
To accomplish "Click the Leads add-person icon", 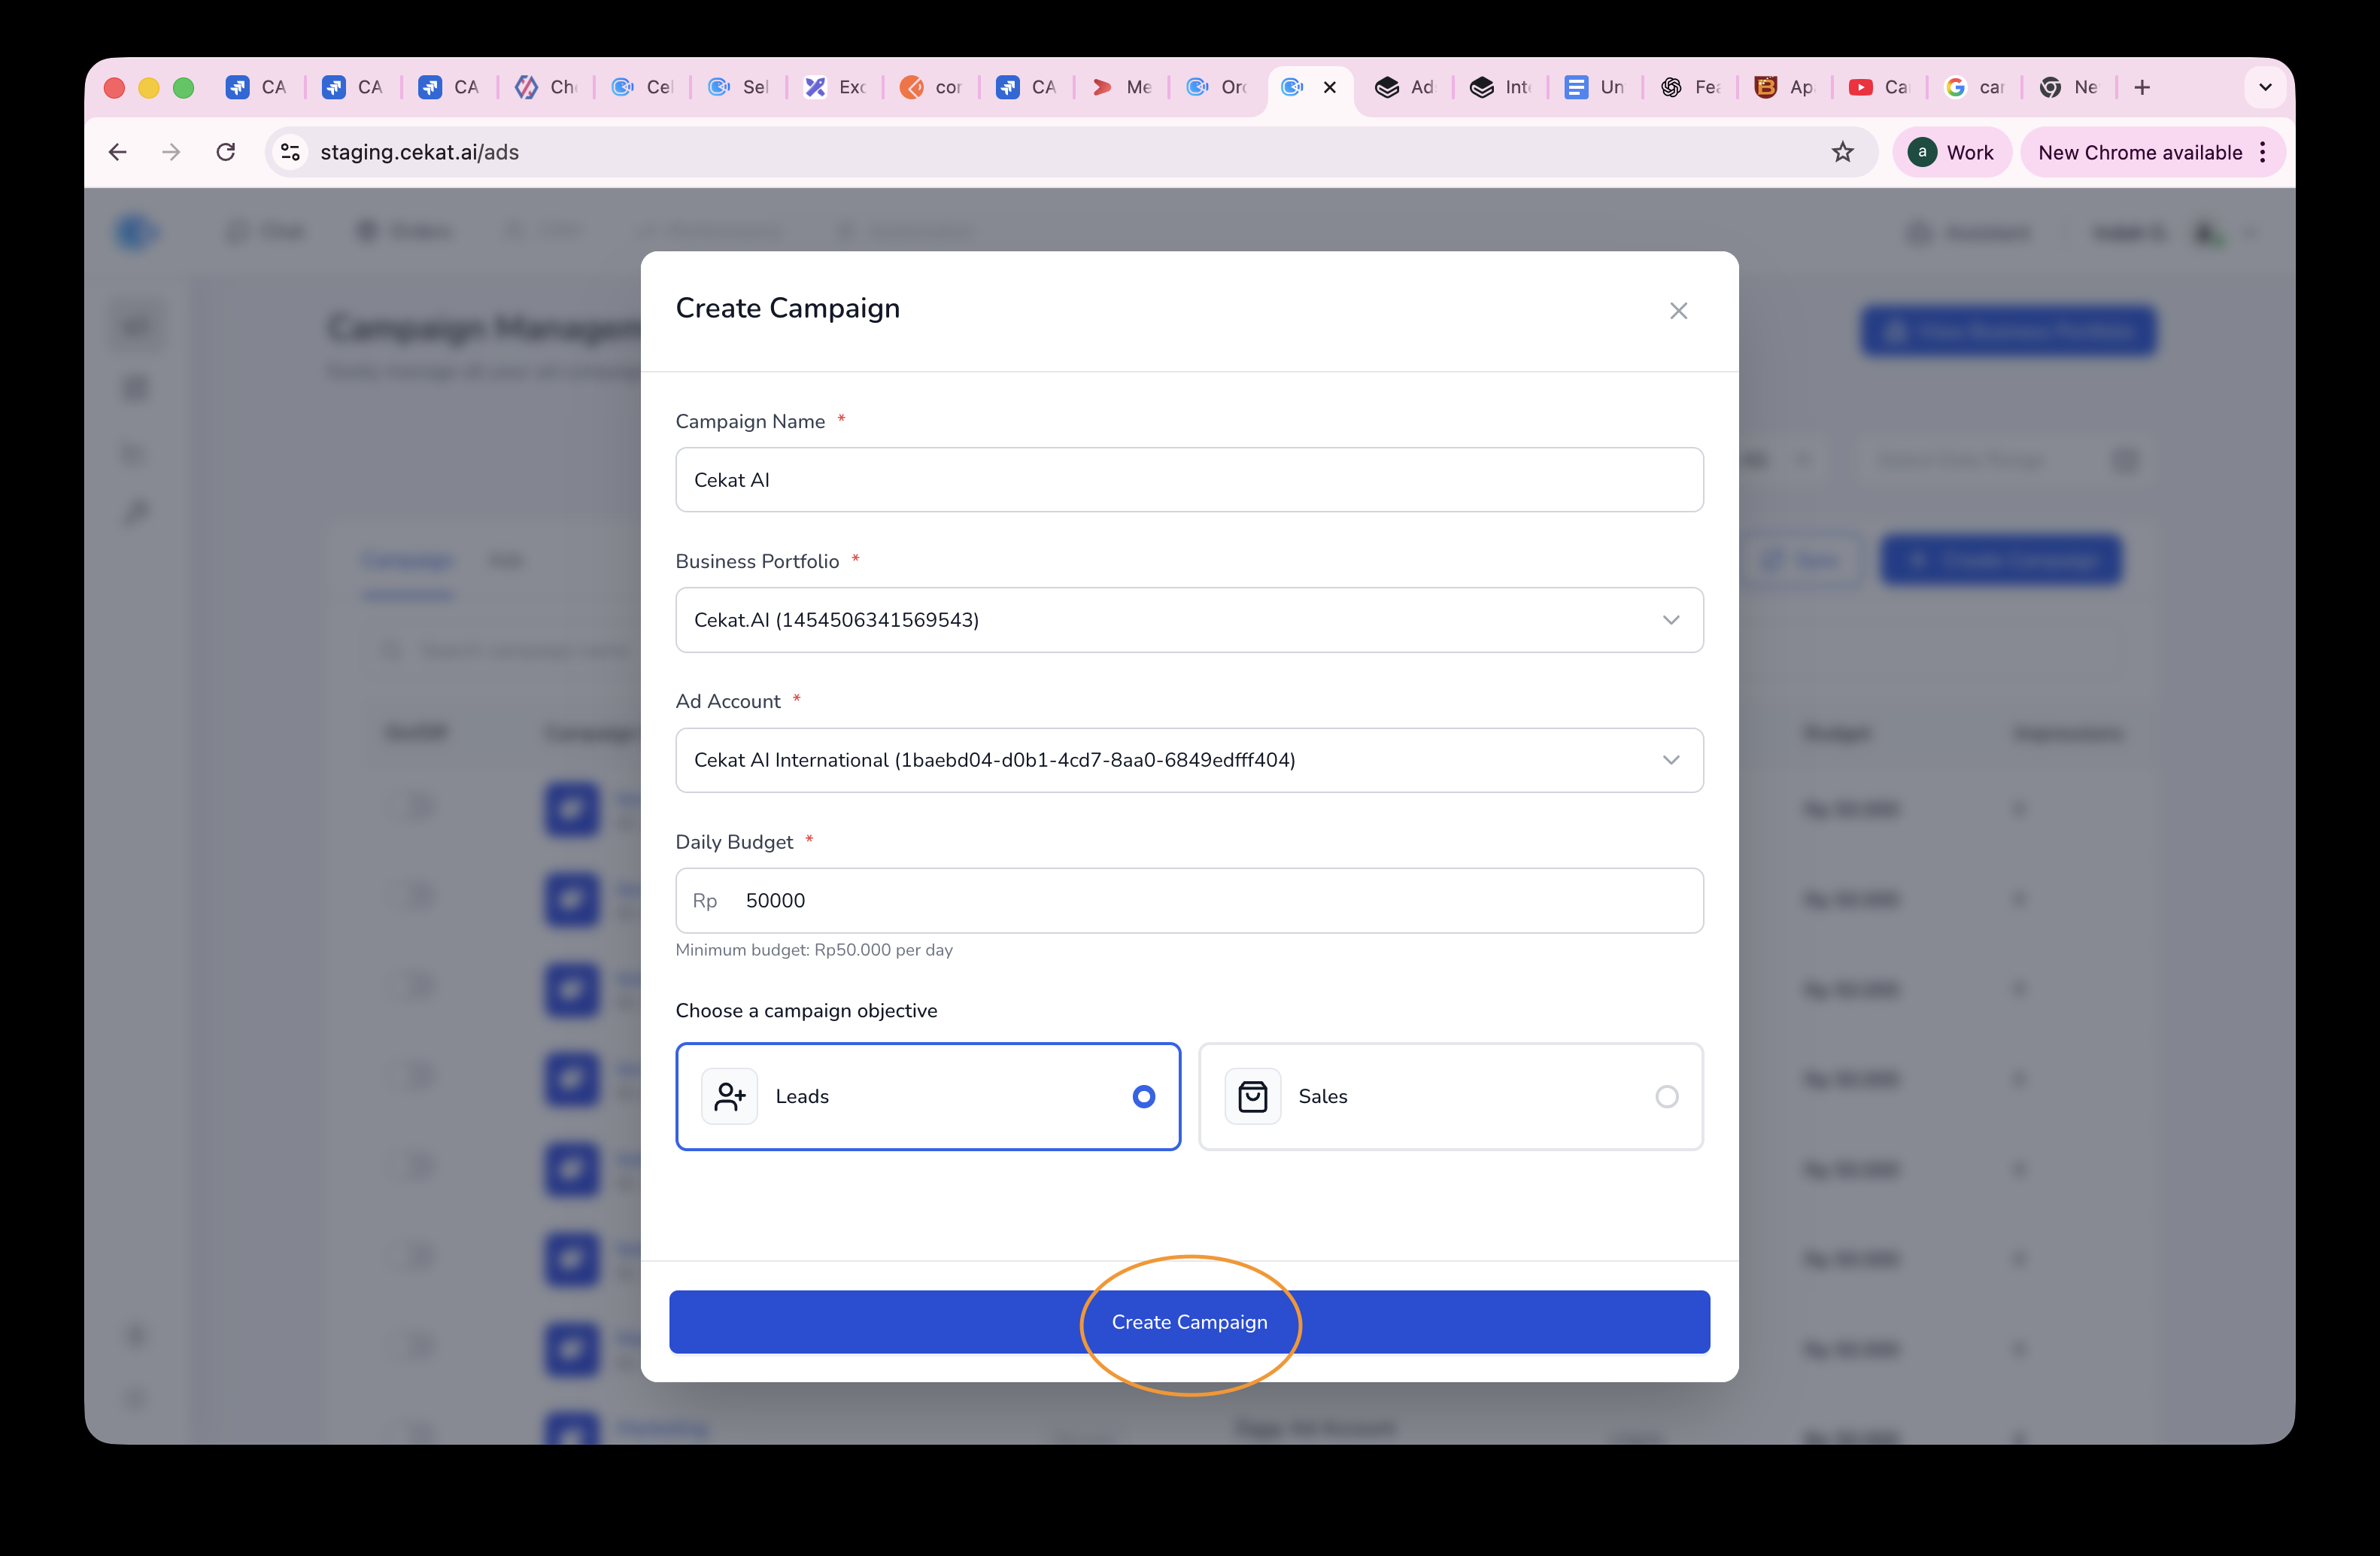I will 729,1096.
